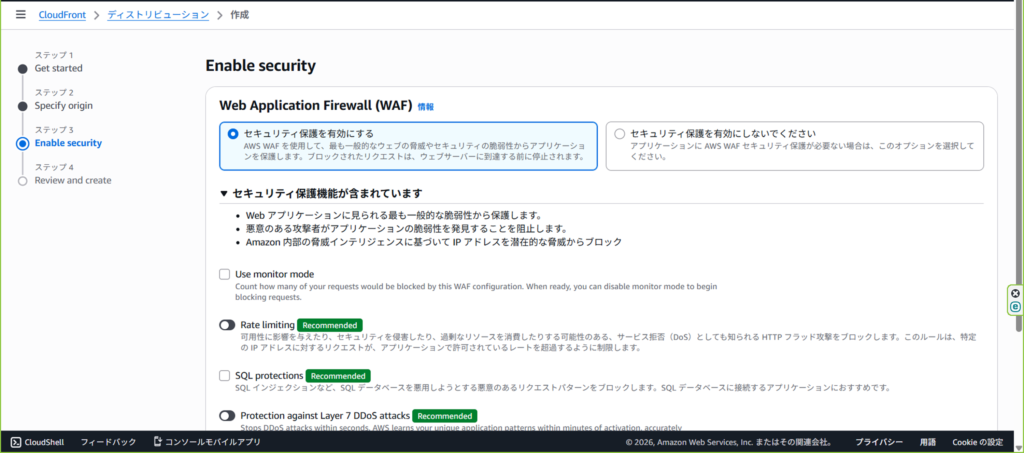Viewport: 1024px width, 453px height.
Task: Click the Step 2 Specify origin circle
Action: pos(22,105)
